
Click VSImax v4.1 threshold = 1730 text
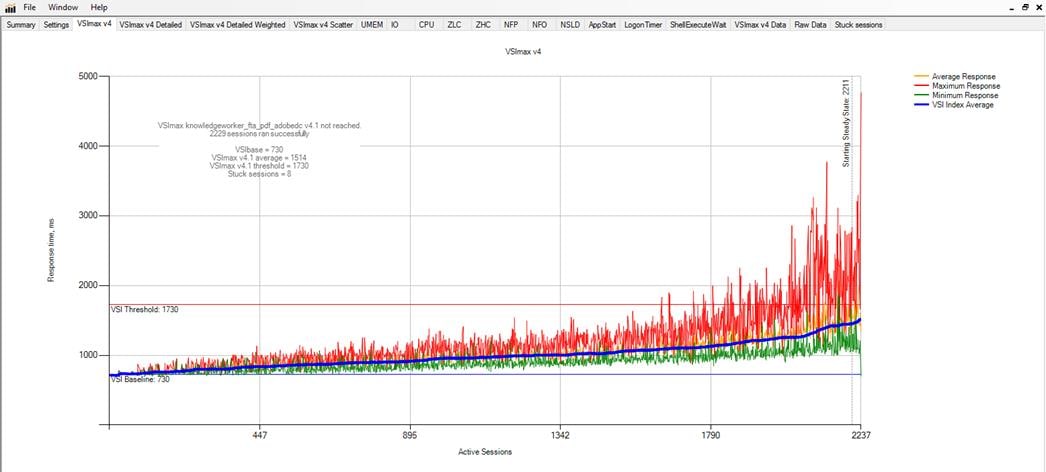pos(258,165)
